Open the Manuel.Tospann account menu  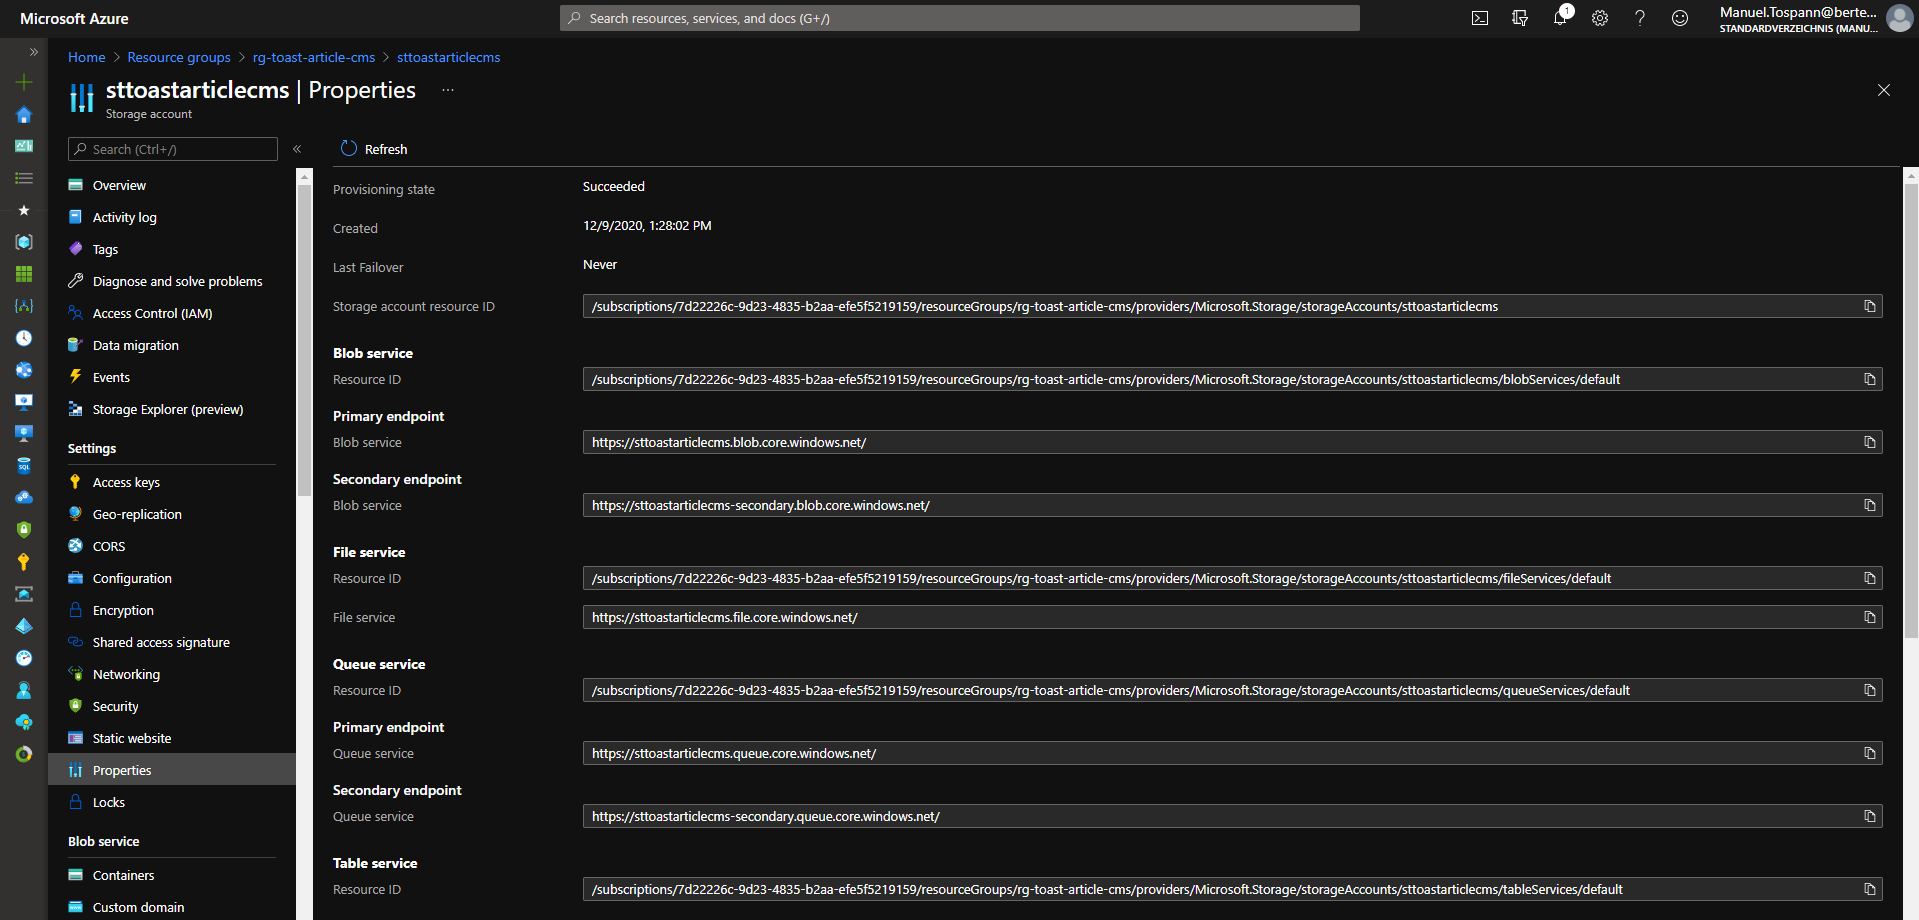point(1815,18)
